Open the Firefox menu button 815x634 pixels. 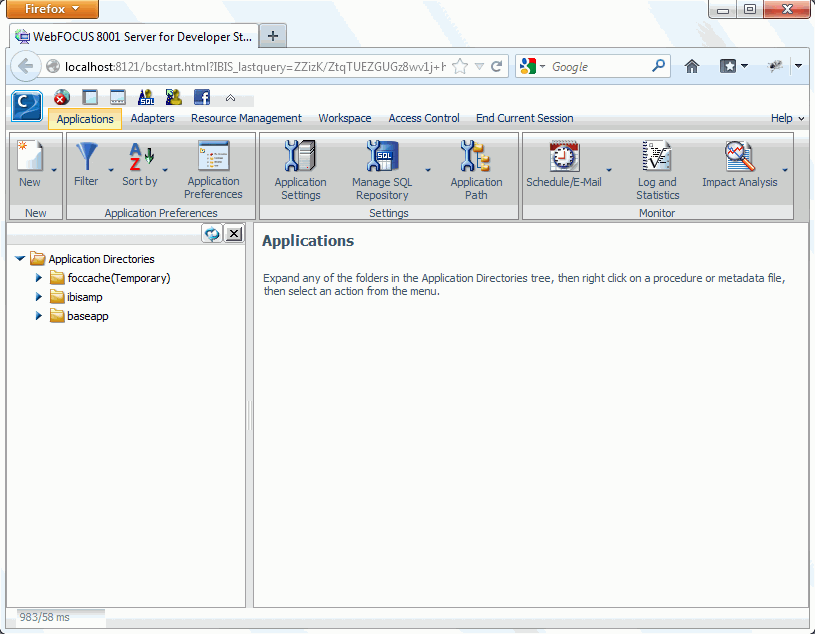52,9
